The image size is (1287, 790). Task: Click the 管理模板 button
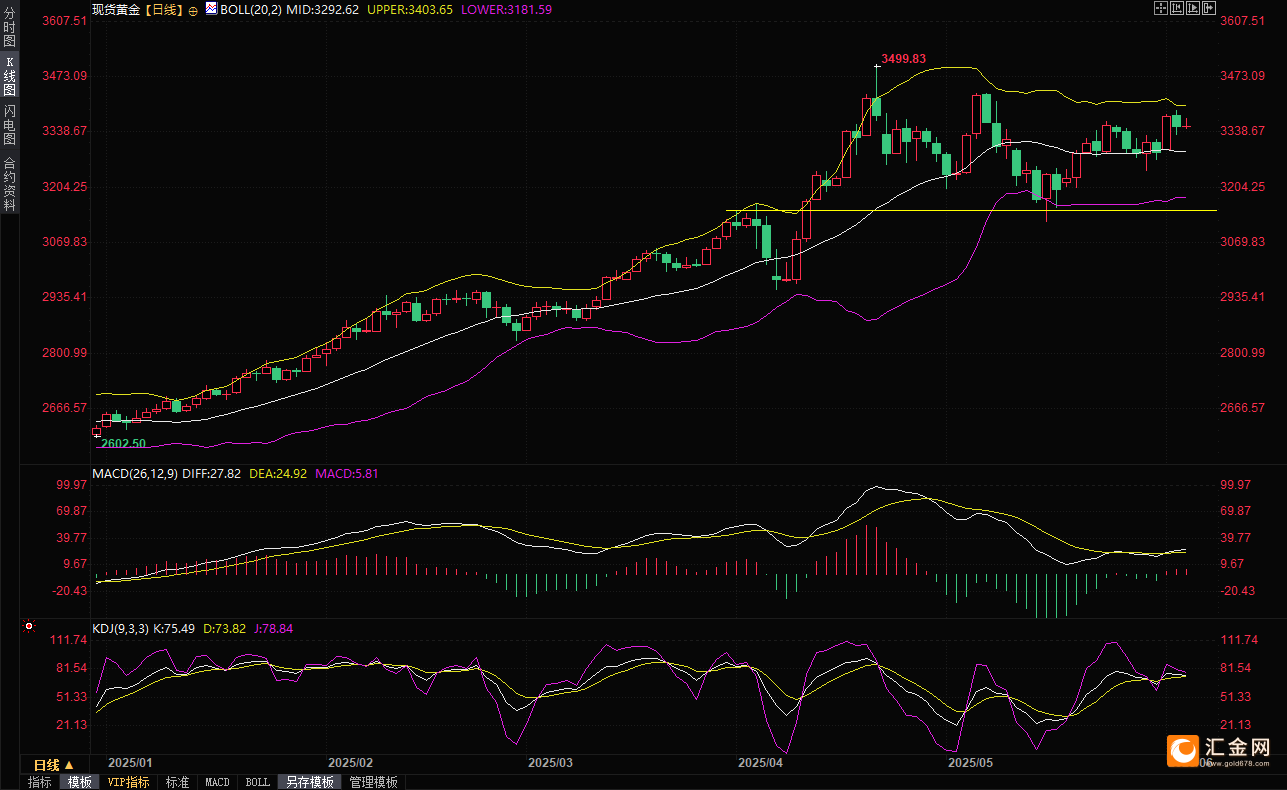pyautogui.click(x=373, y=782)
